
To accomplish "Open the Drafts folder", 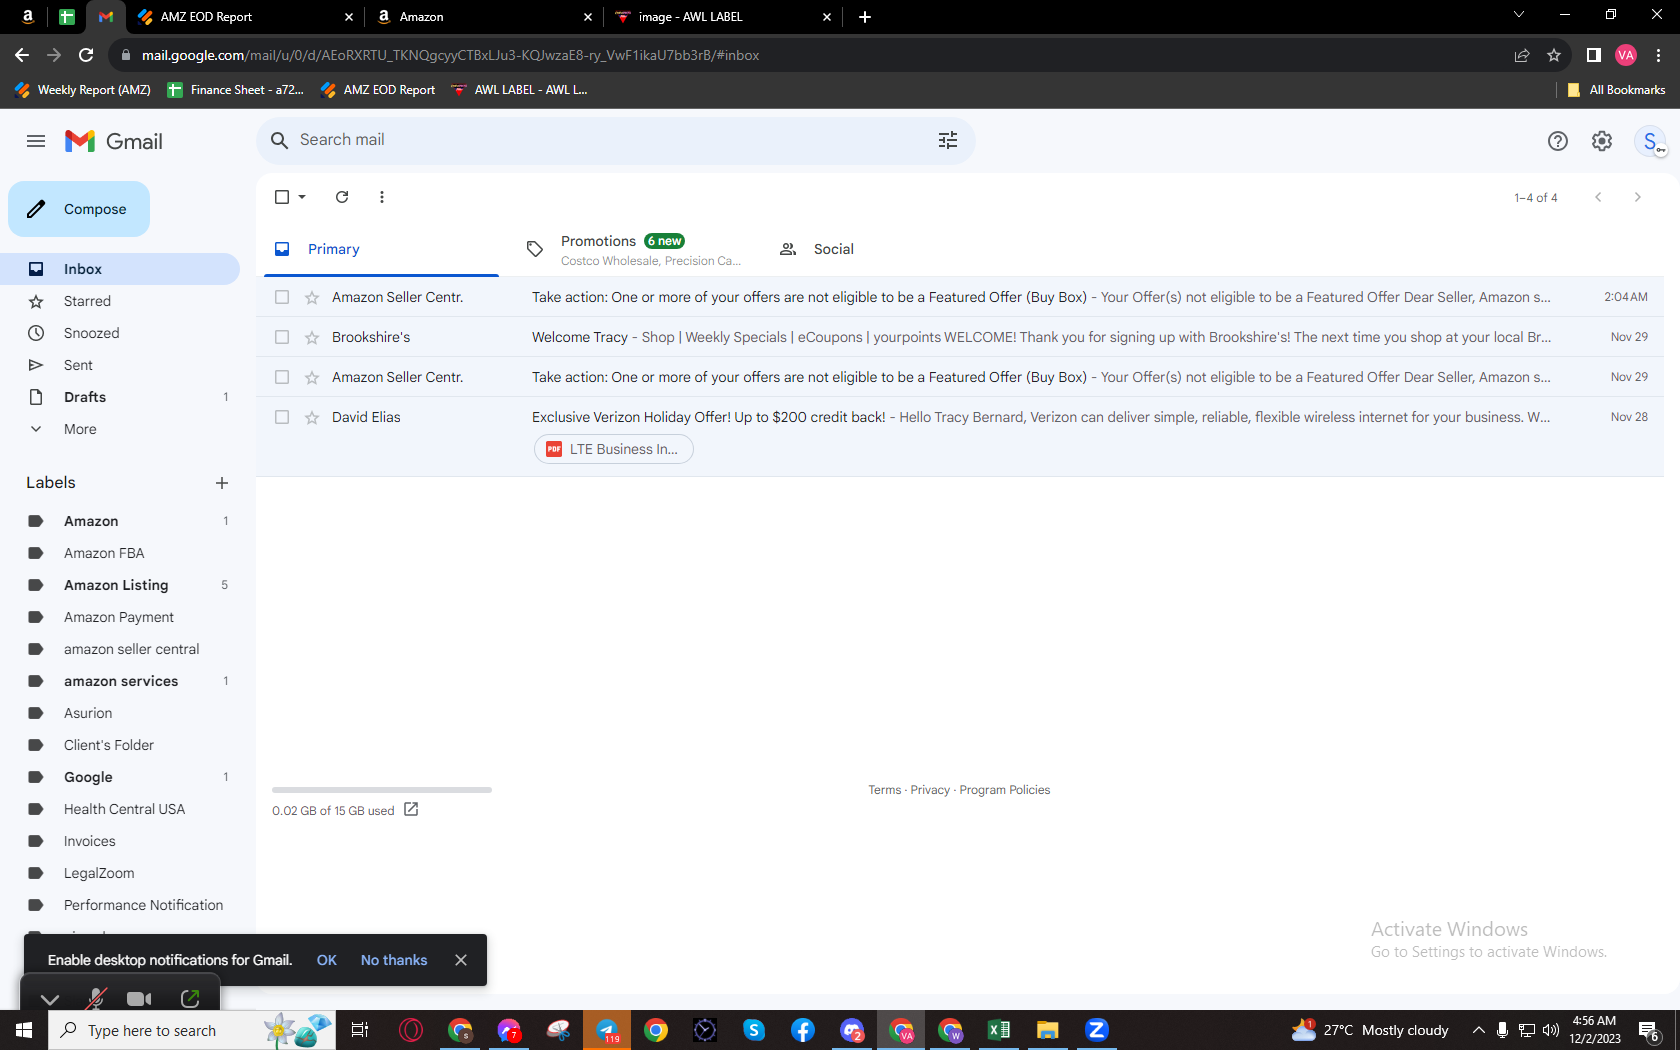I will (120, 397).
